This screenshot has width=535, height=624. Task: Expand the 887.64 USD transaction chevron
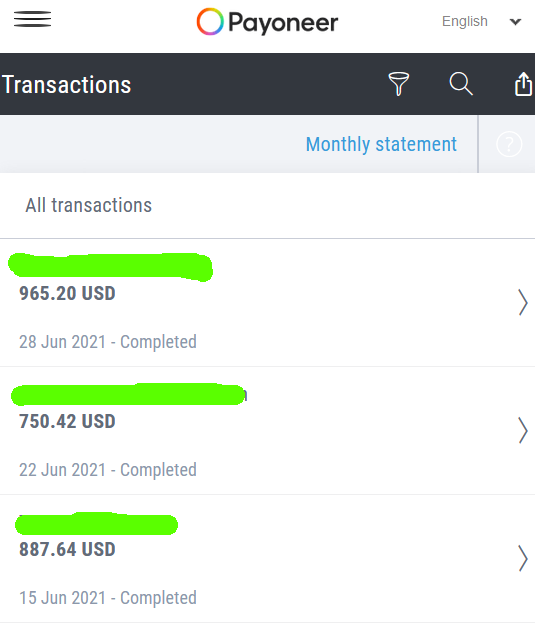[523, 558]
